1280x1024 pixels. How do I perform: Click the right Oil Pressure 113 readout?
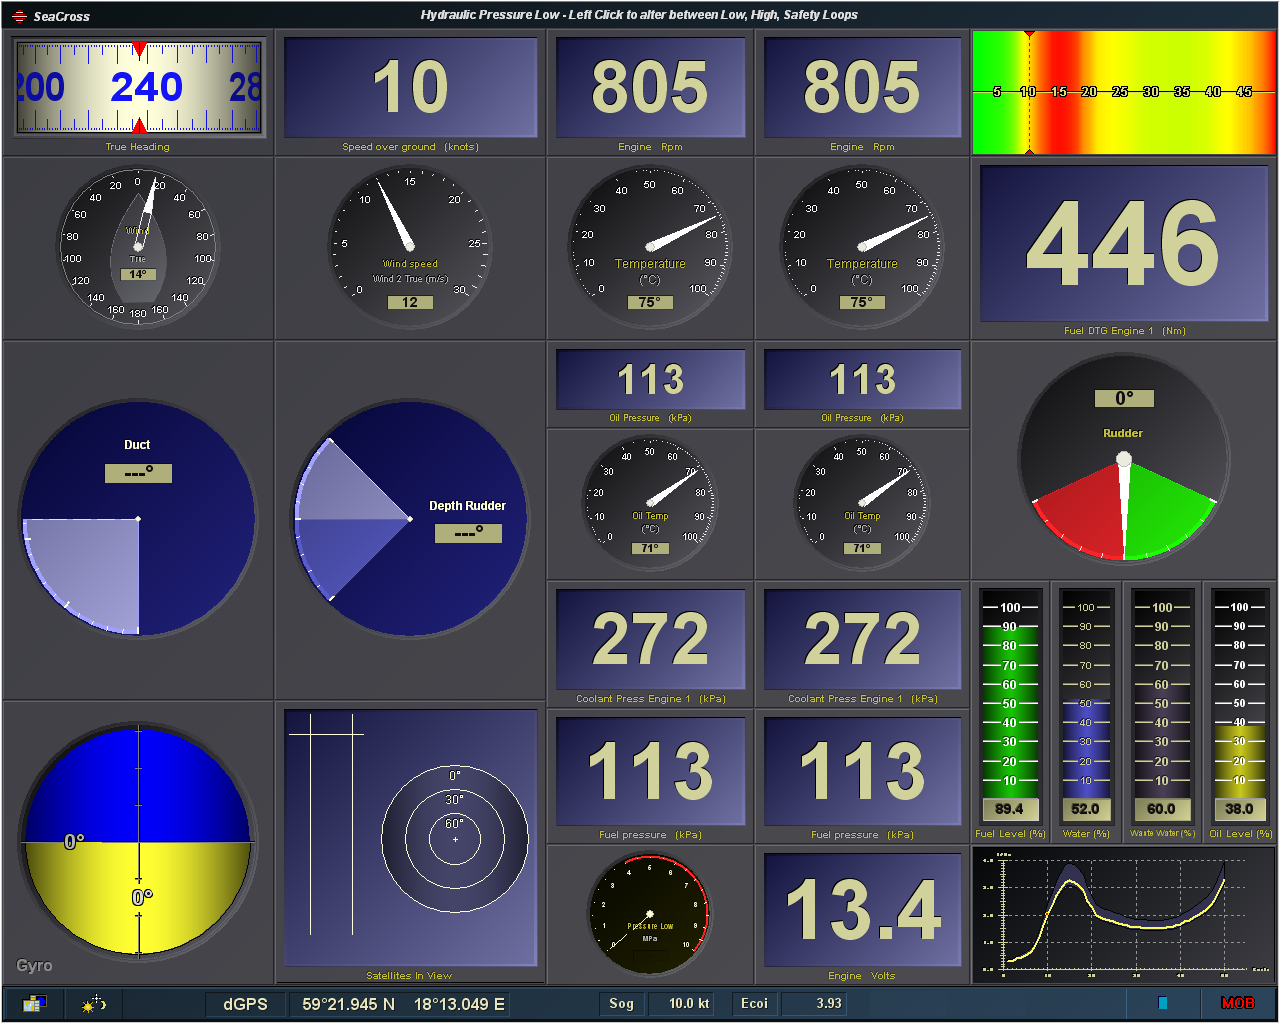click(862, 380)
